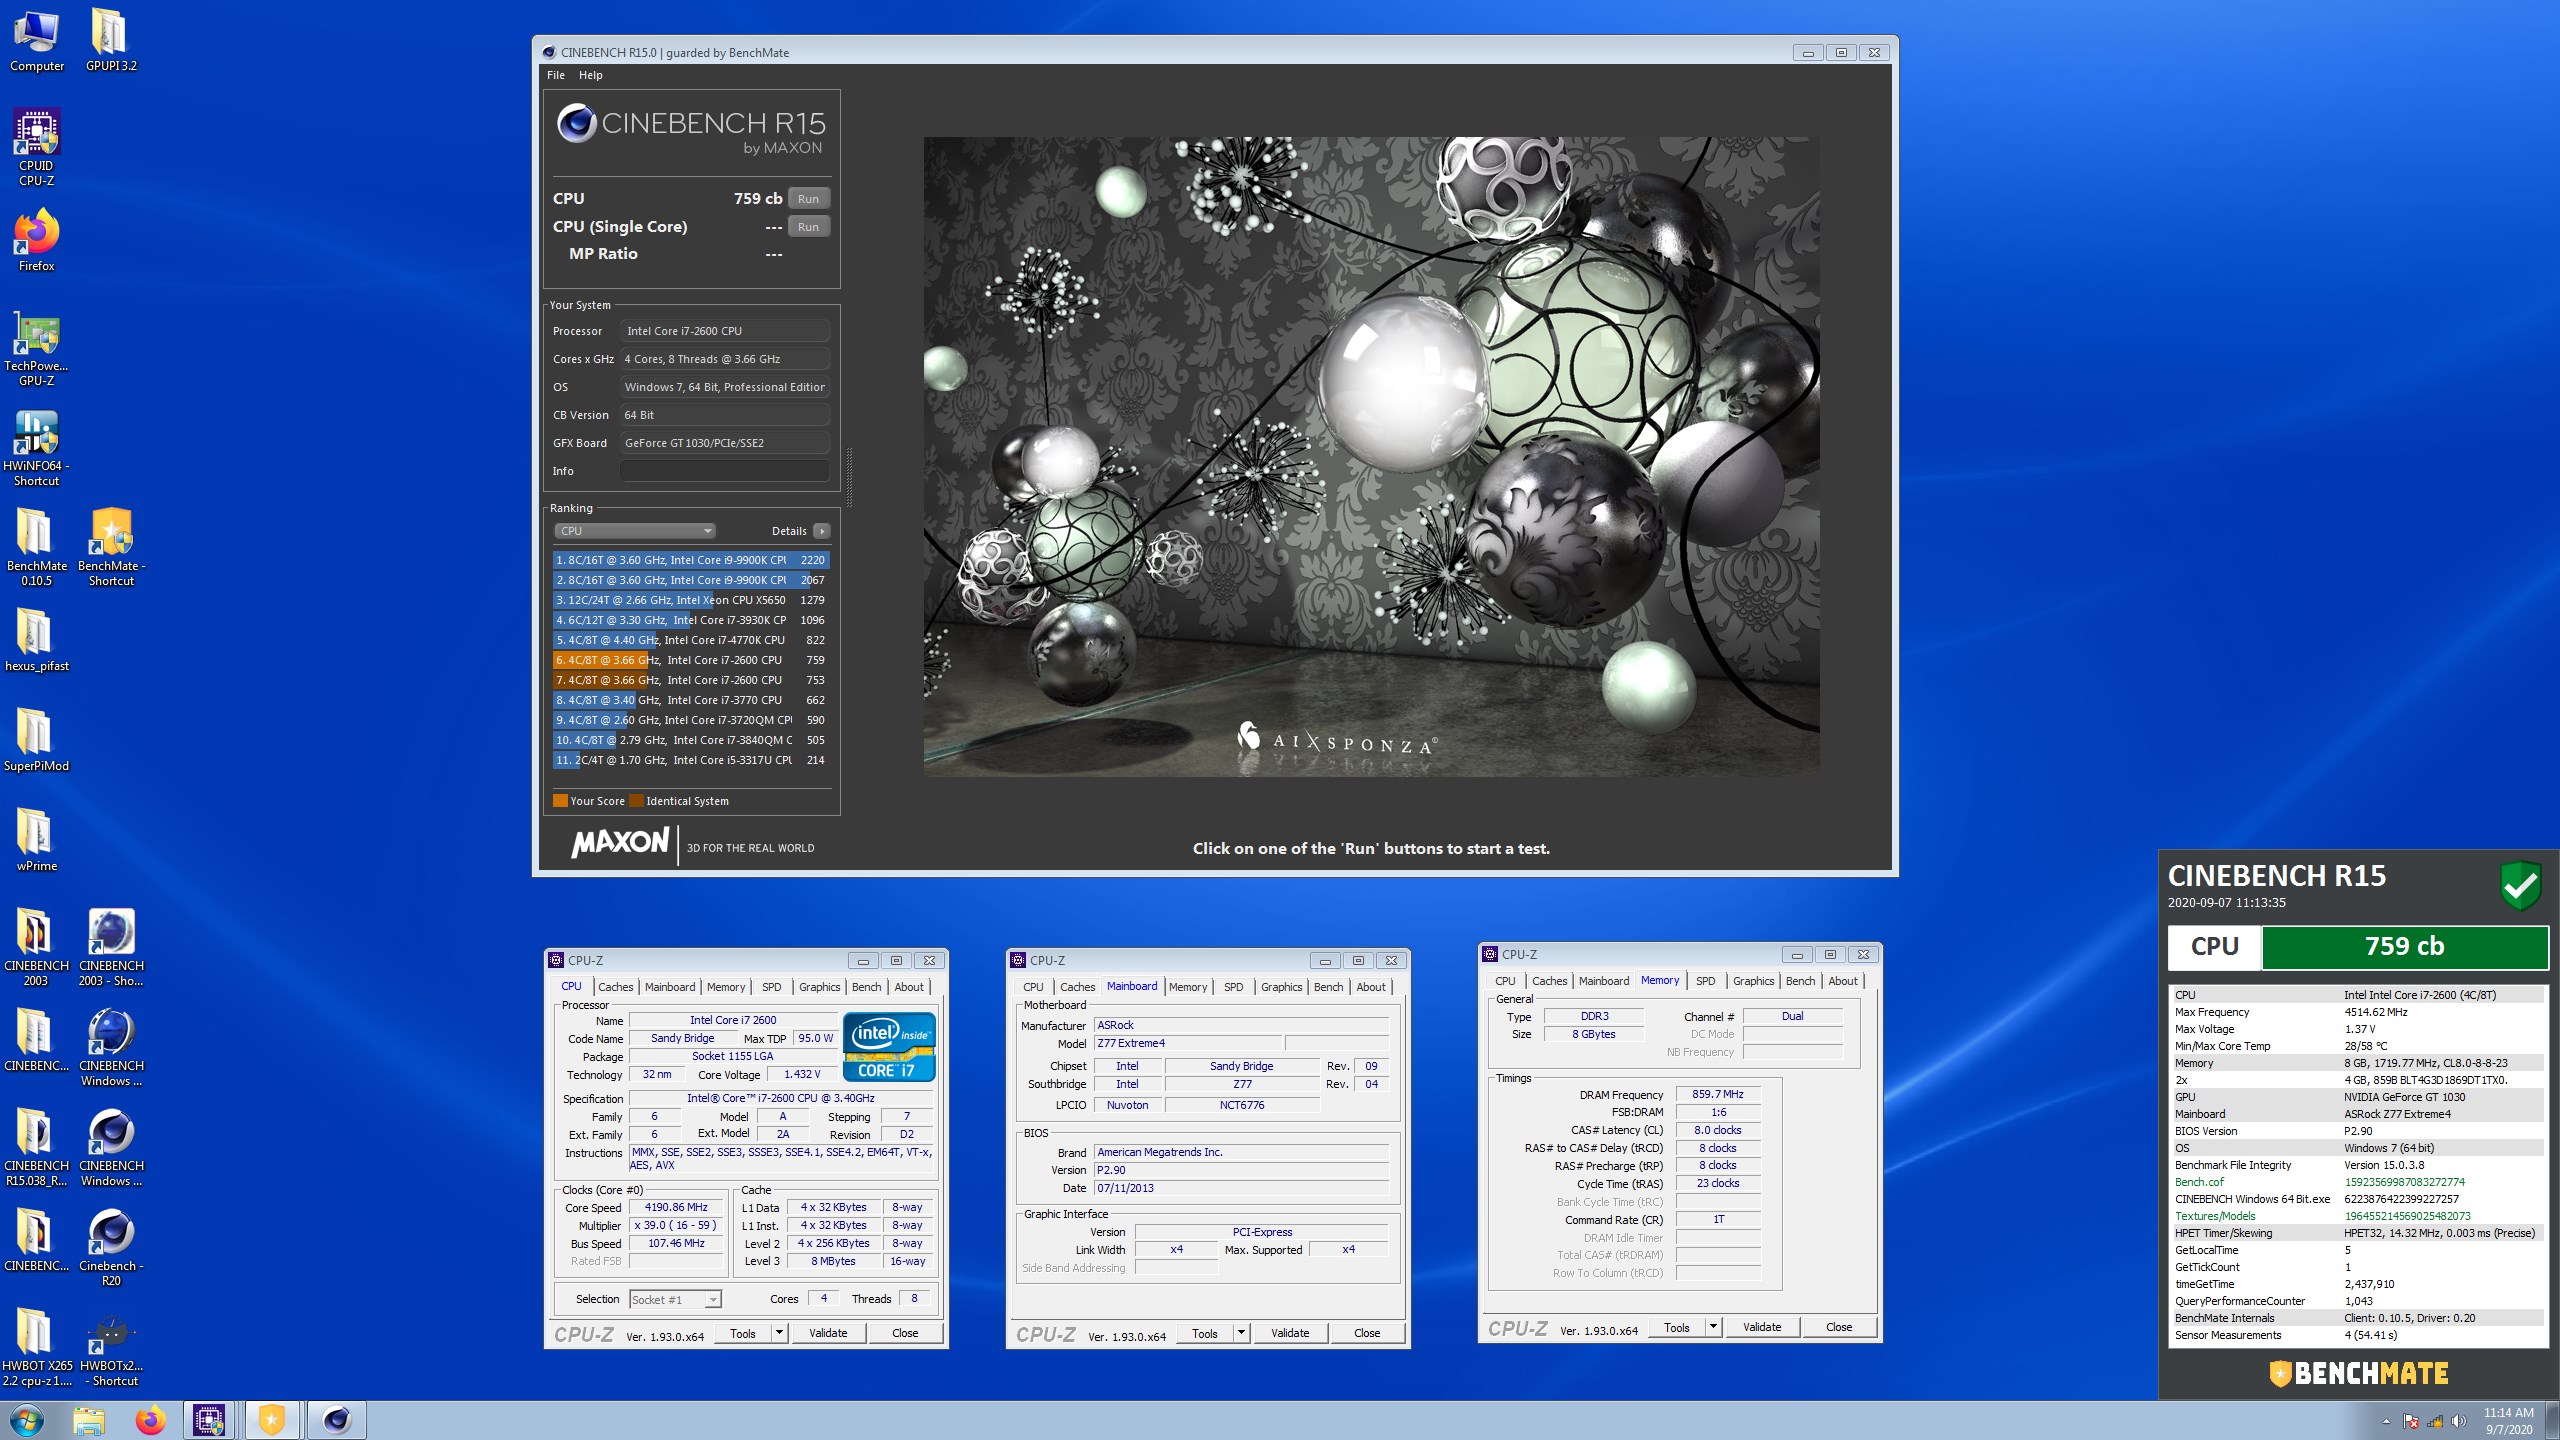Click the Processor field Intel Core i7-2600
The image size is (2560, 1440).
tap(725, 331)
